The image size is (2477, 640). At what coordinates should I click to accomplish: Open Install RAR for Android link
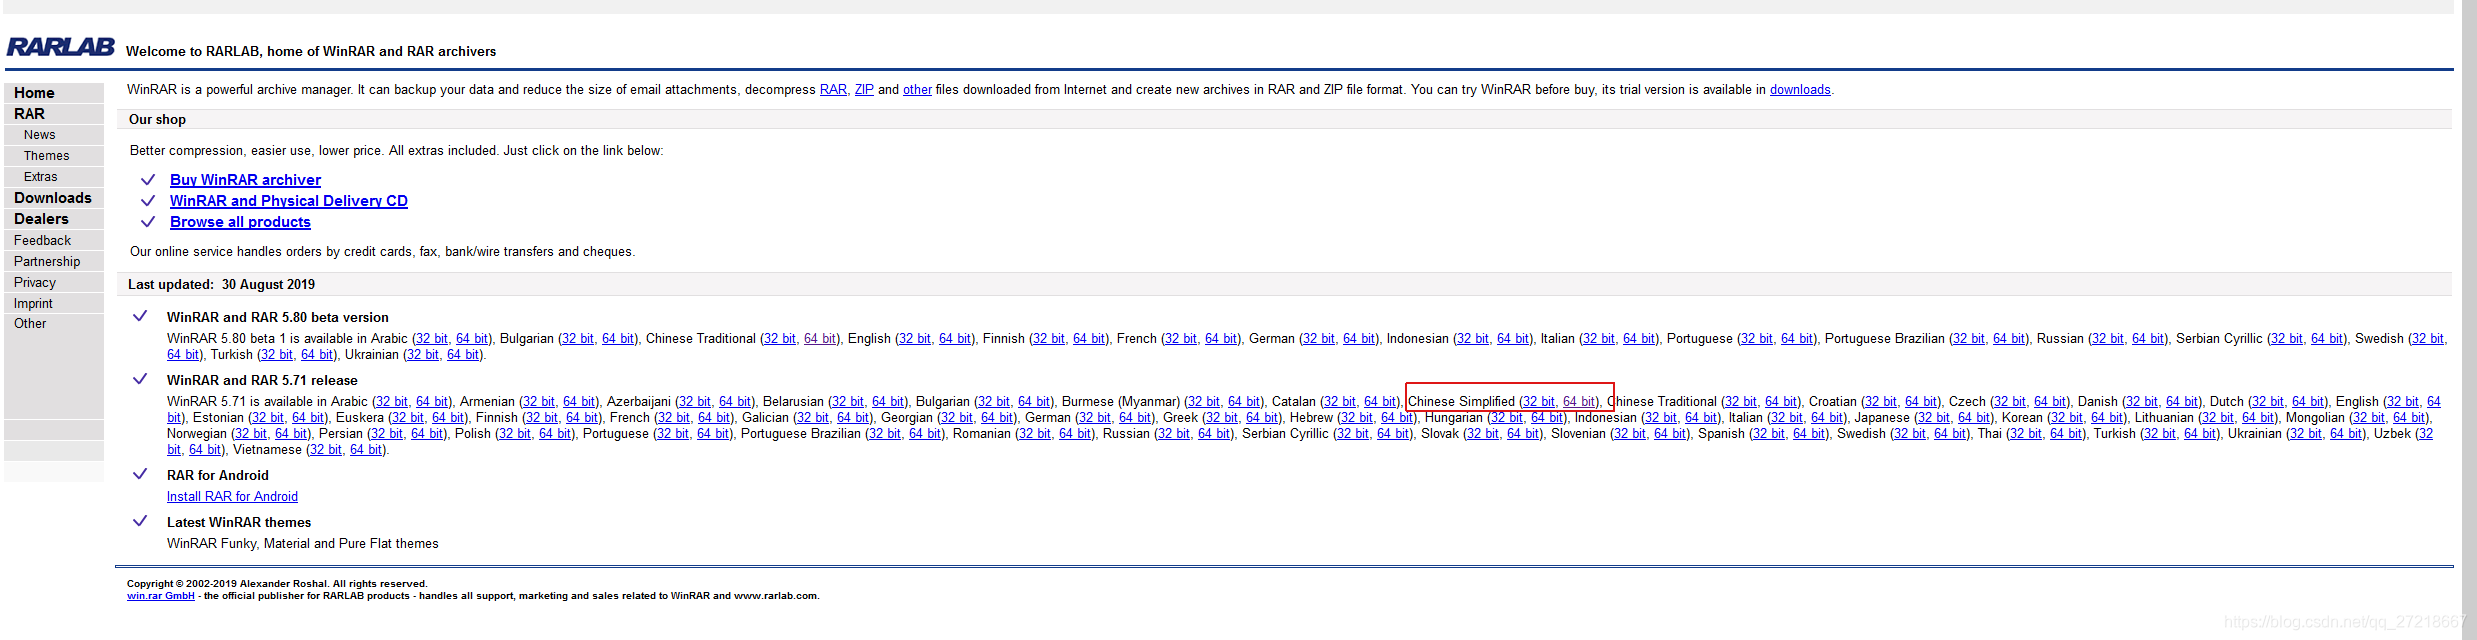pyautogui.click(x=232, y=497)
